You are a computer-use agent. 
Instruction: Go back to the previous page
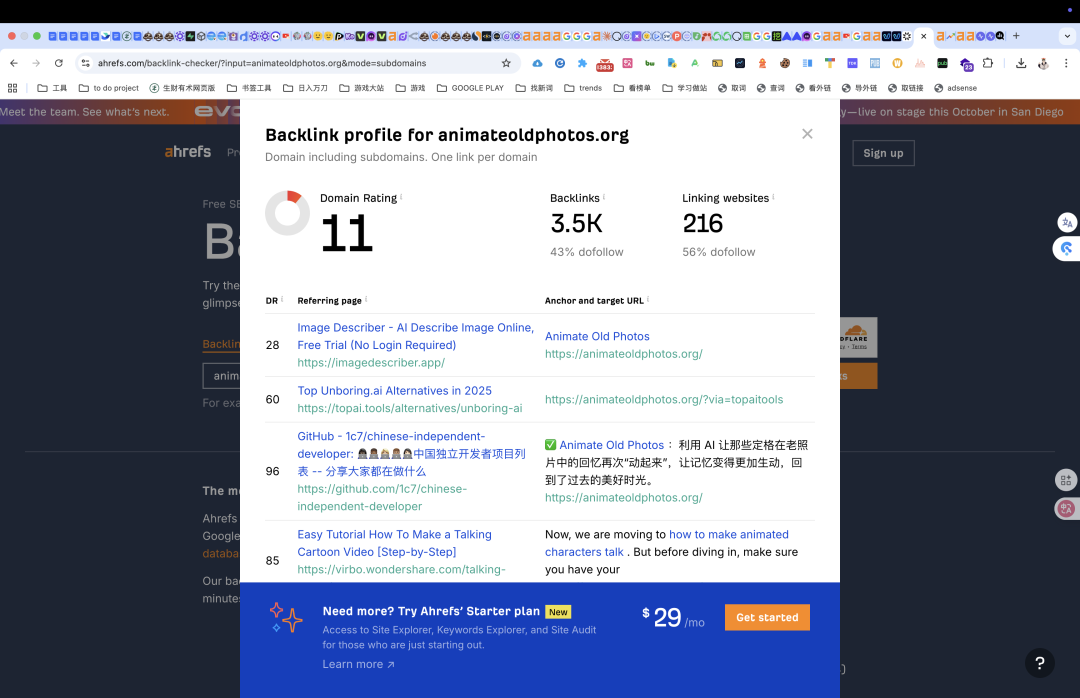tap(14, 63)
